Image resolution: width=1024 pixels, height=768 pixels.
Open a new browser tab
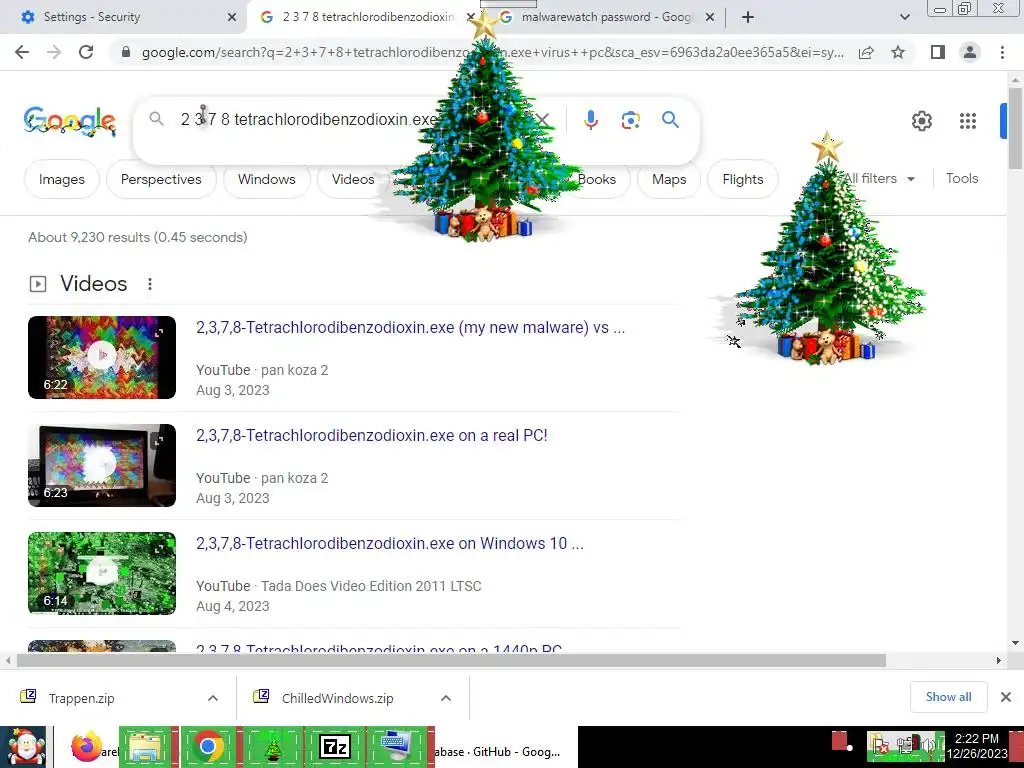pyautogui.click(x=748, y=17)
